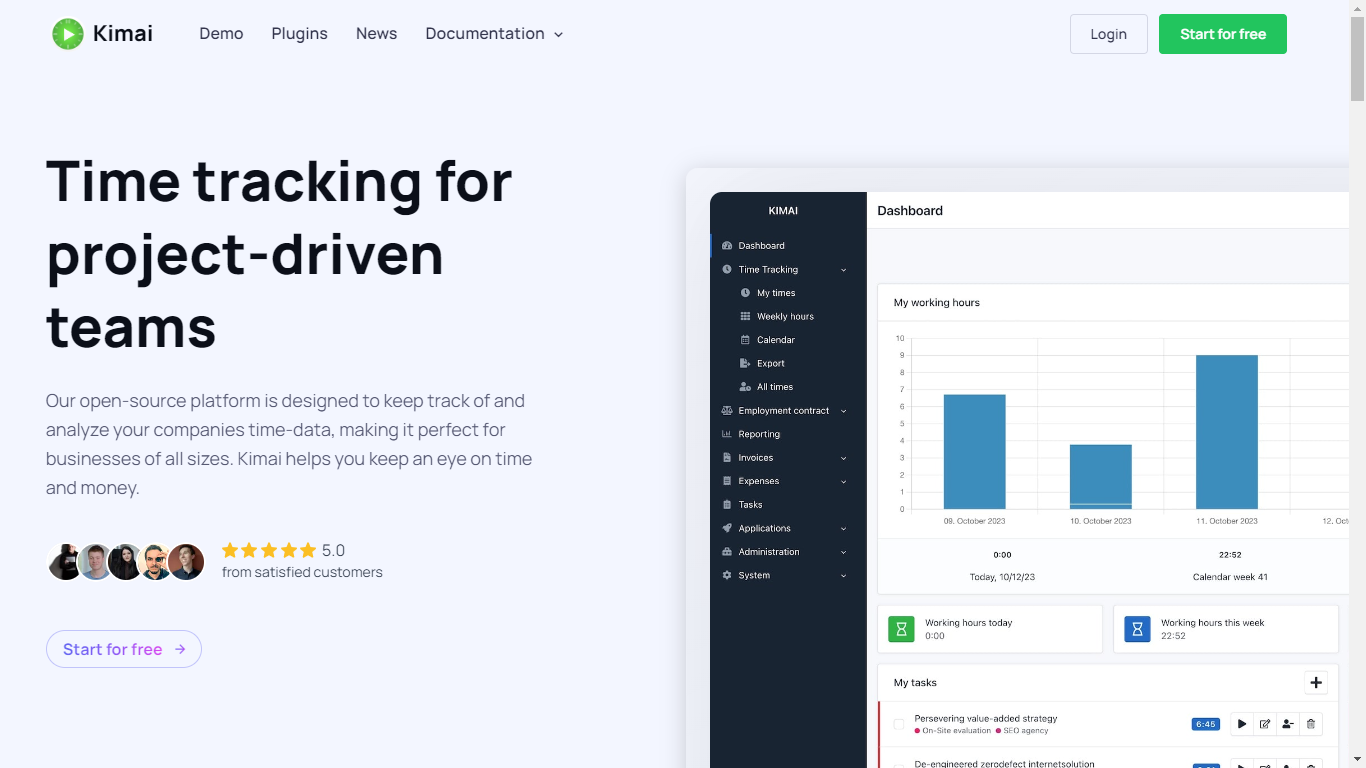Click the Expenses receipt icon
Screen dimensions: 1366x768
coord(727,481)
